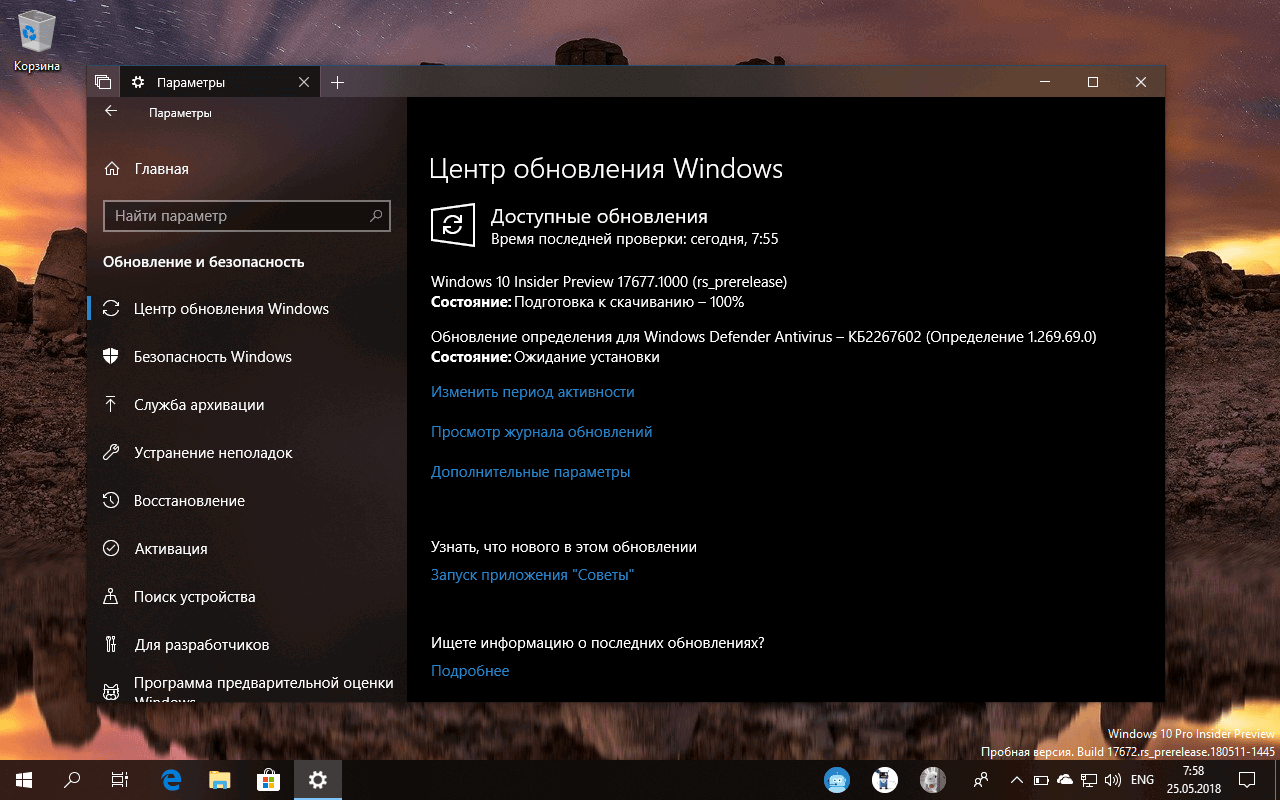
Task: Click the text "Узнать, что нового в этом обновлении"
Action: [x=564, y=547]
